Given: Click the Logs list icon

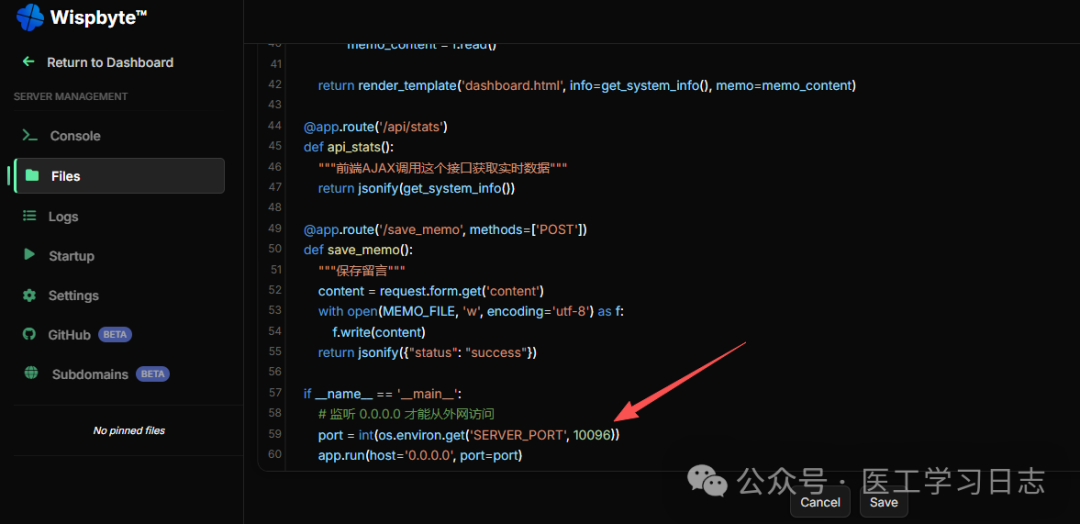Looking at the screenshot, I should [x=30, y=216].
